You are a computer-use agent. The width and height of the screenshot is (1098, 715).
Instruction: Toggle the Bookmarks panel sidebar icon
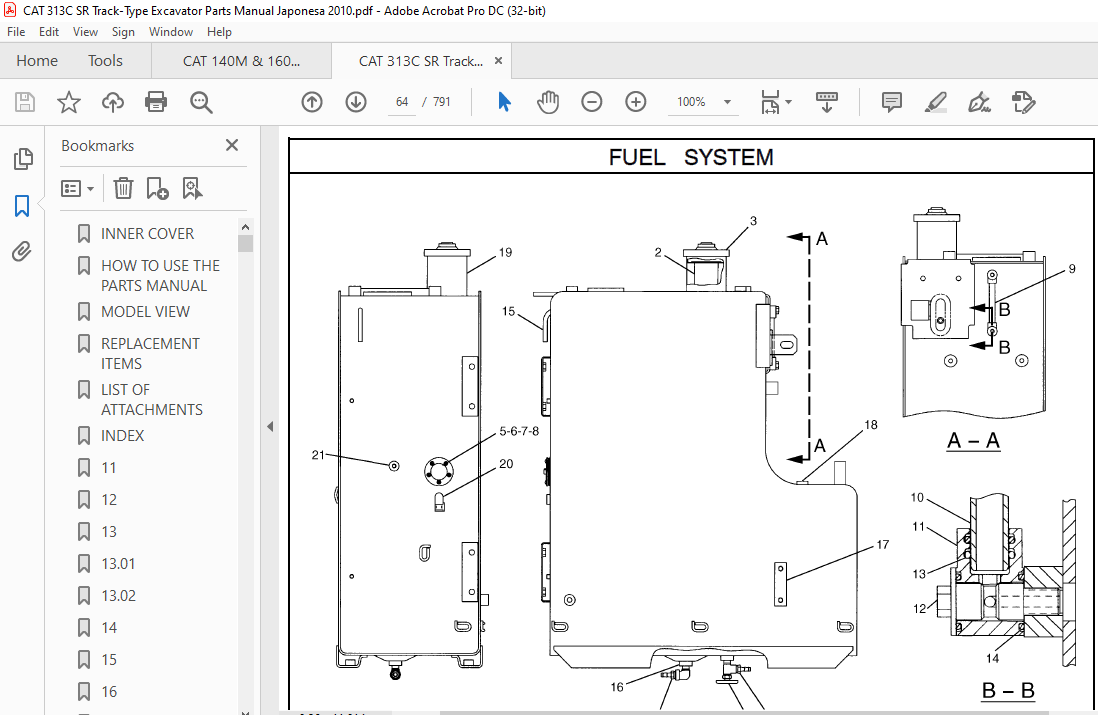pos(22,206)
